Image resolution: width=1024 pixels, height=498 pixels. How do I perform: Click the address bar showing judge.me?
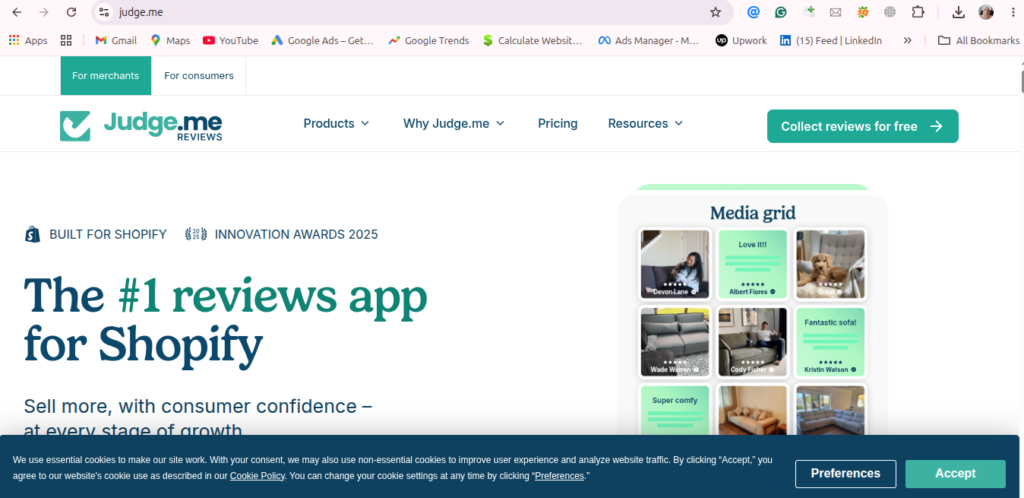(410, 12)
